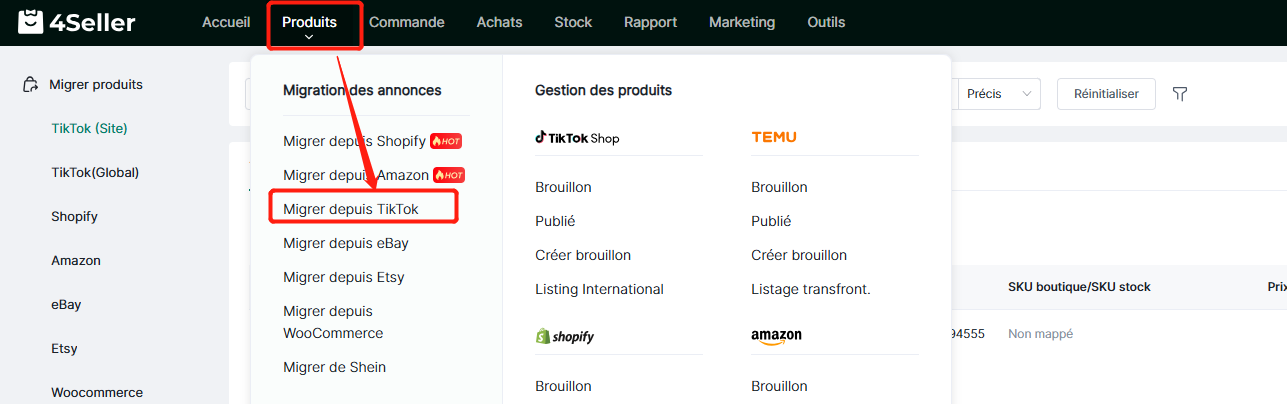Image resolution: width=1287 pixels, height=404 pixels.
Task: Open Listage transfront. under TEMU
Action: point(811,289)
